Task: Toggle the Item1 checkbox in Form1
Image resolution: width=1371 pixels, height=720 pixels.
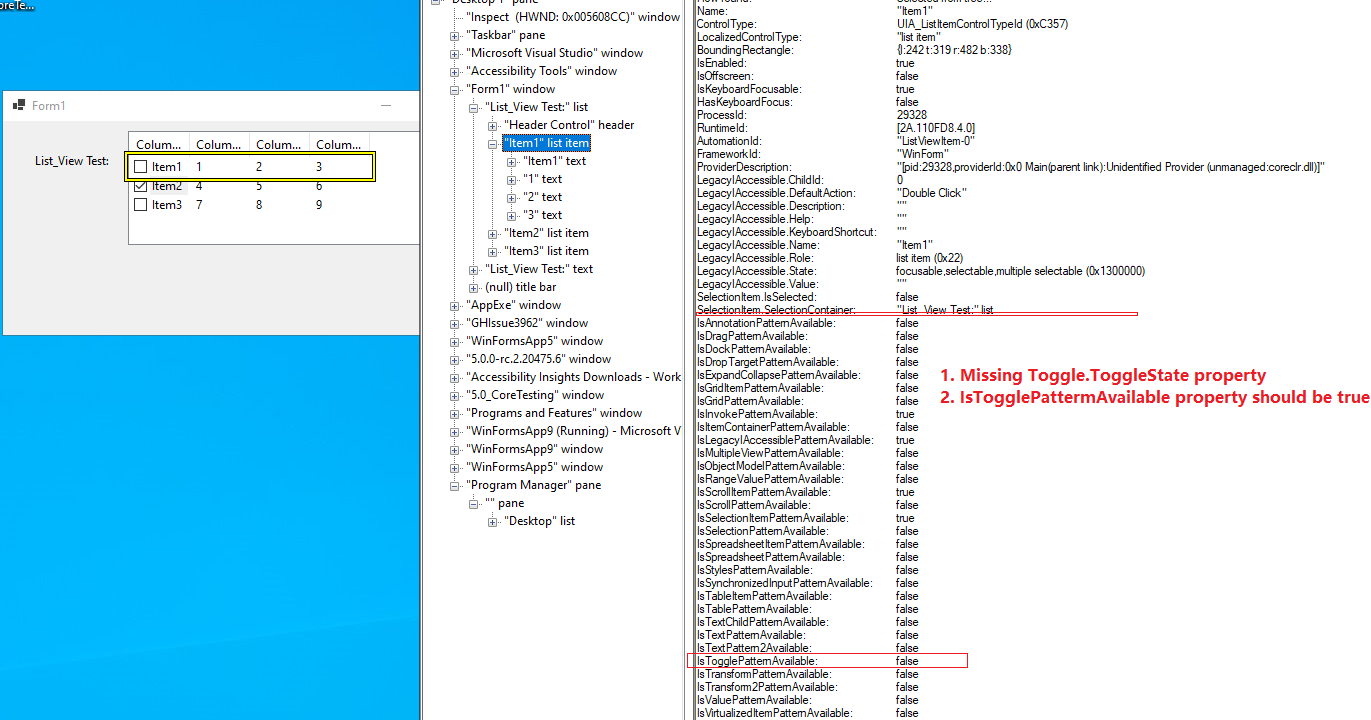Action: (140, 166)
